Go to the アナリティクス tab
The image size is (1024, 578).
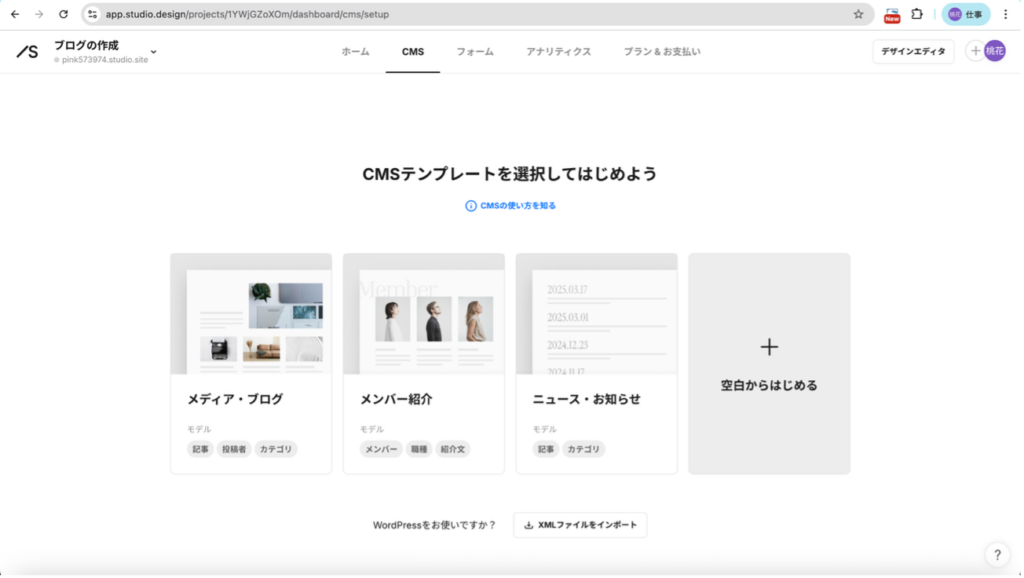(558, 51)
